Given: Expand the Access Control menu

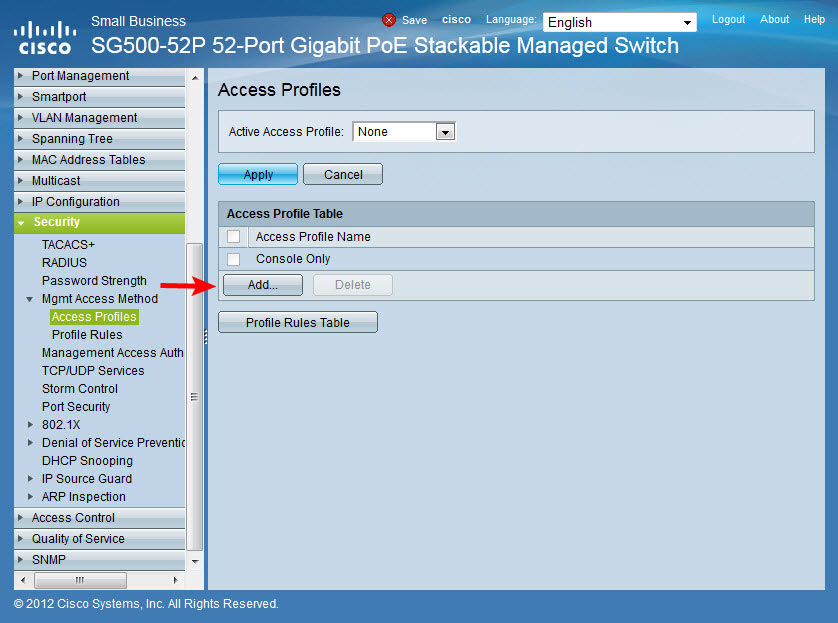Looking at the screenshot, I should coord(99,518).
